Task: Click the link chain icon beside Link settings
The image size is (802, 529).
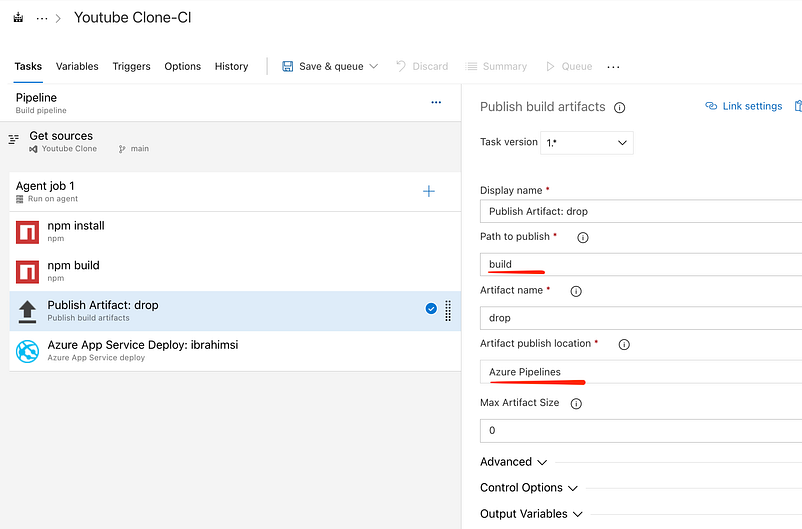Action: point(711,106)
